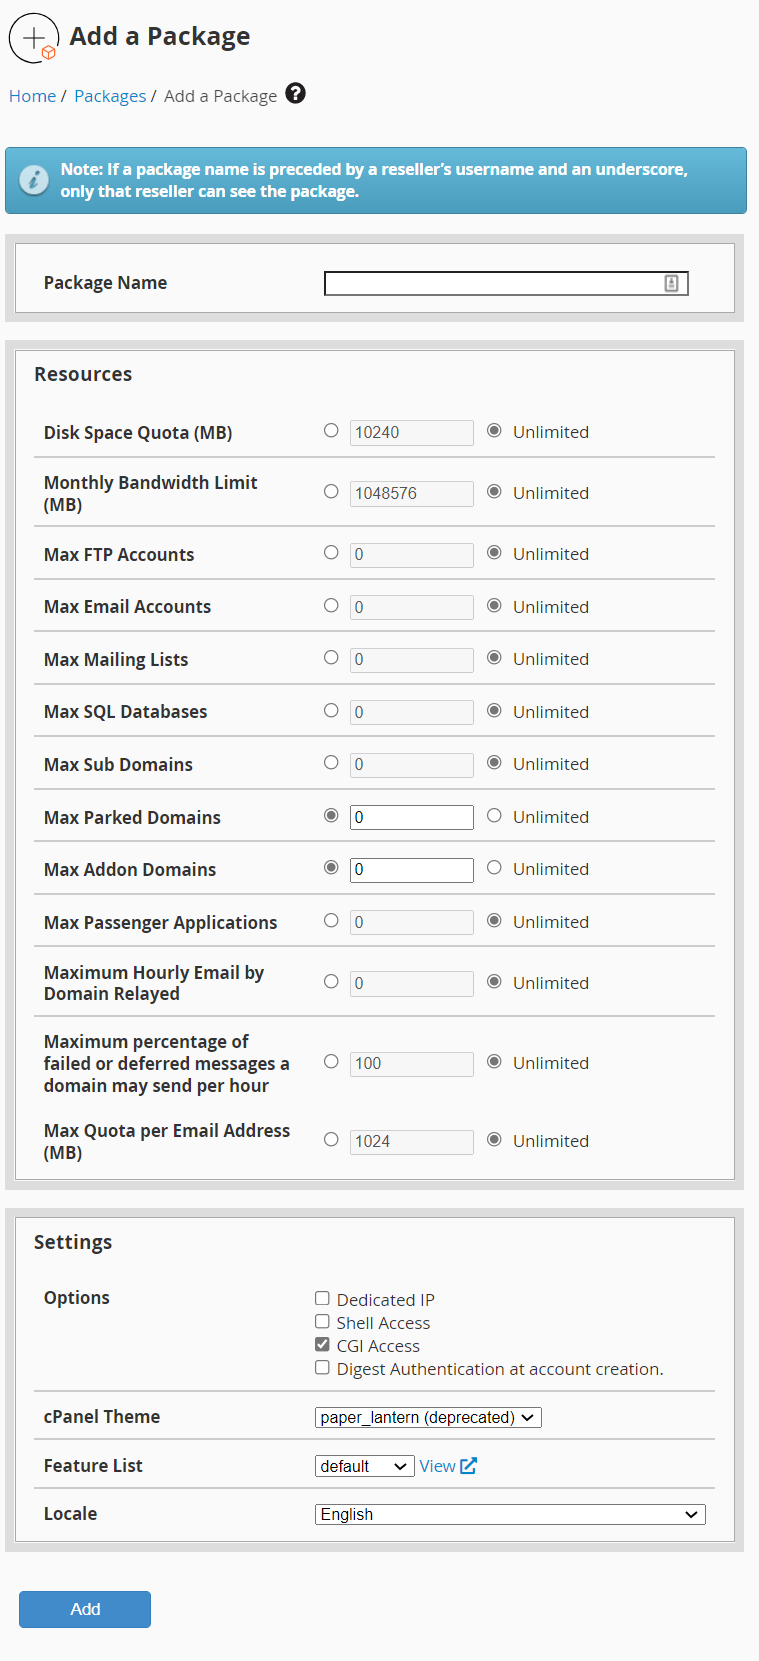The image size is (759, 1661).
Task: Set Max Addon Domains to Unlimited
Action: click(494, 868)
